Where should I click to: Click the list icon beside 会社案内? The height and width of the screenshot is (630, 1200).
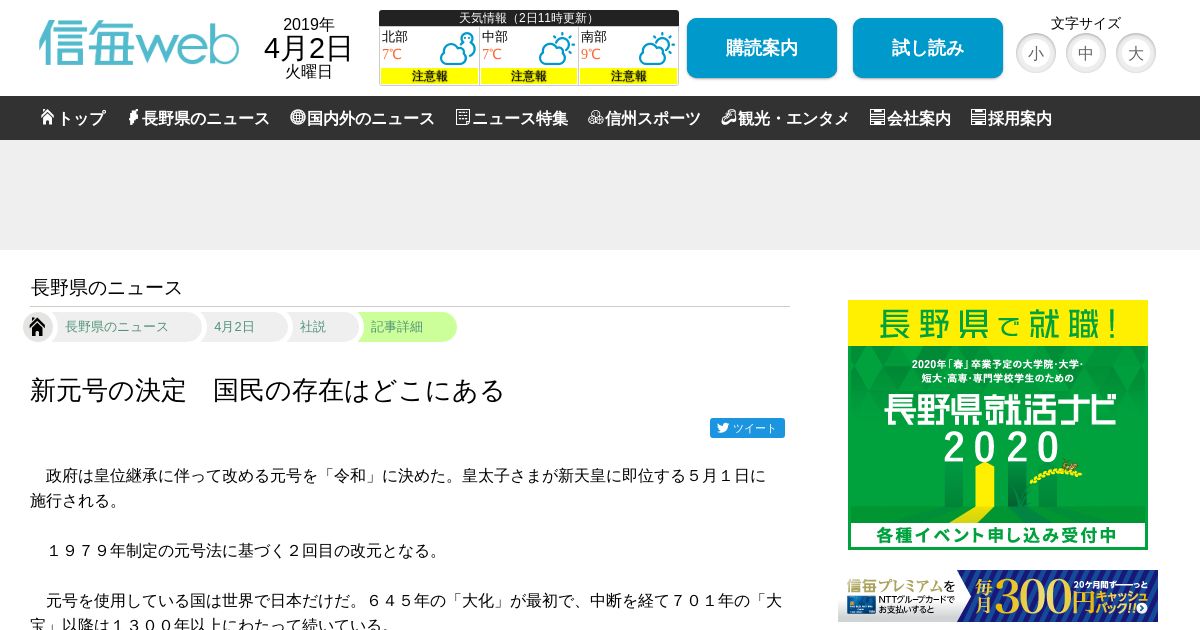(x=877, y=117)
